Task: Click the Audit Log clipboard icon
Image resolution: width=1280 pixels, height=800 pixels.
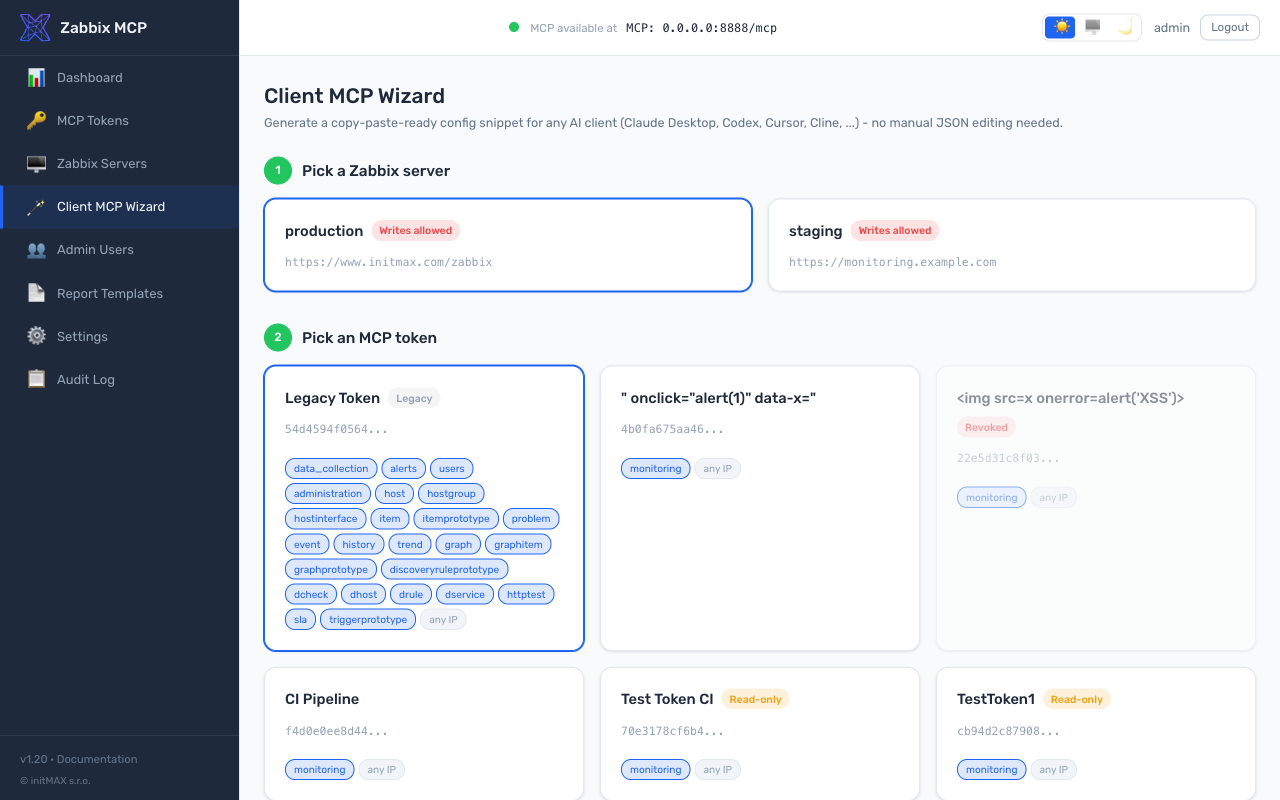Action: click(x=36, y=379)
